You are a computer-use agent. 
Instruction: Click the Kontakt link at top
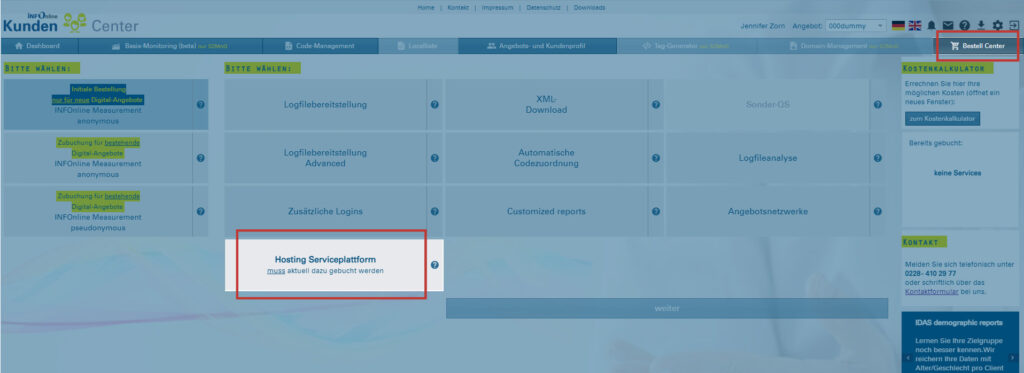[458, 8]
